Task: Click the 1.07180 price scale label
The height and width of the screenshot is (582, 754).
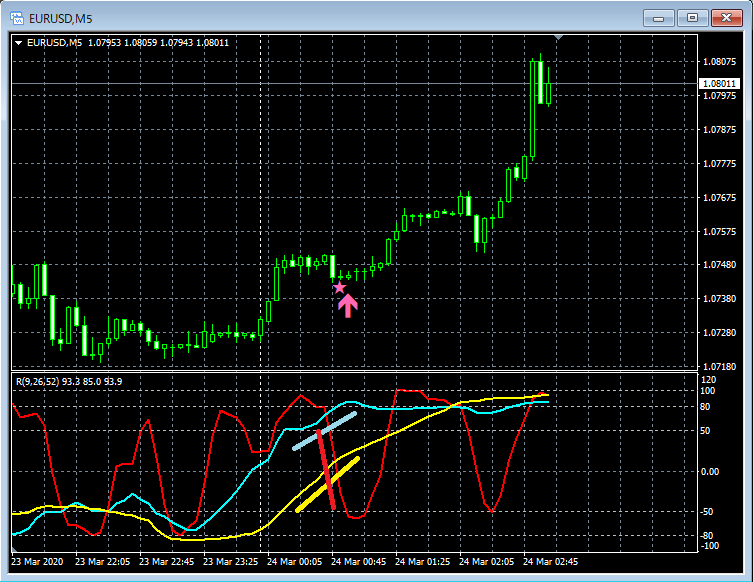Action: point(719,367)
